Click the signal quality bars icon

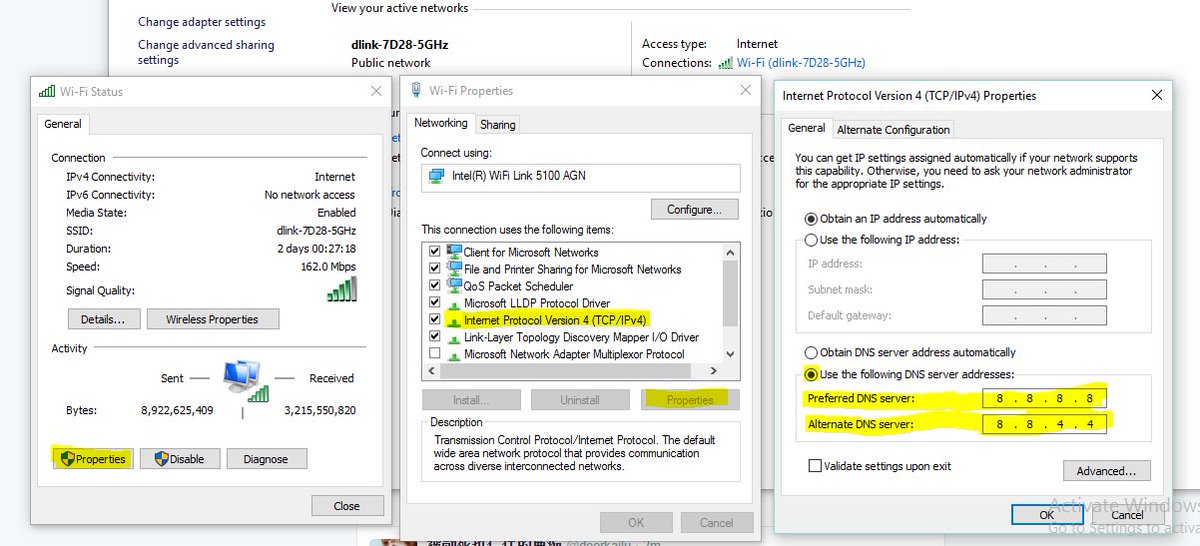(342, 290)
